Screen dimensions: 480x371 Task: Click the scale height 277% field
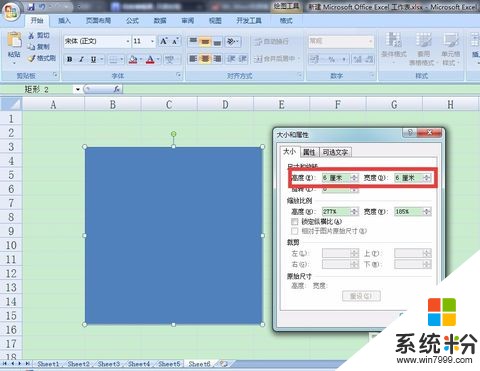click(336, 211)
